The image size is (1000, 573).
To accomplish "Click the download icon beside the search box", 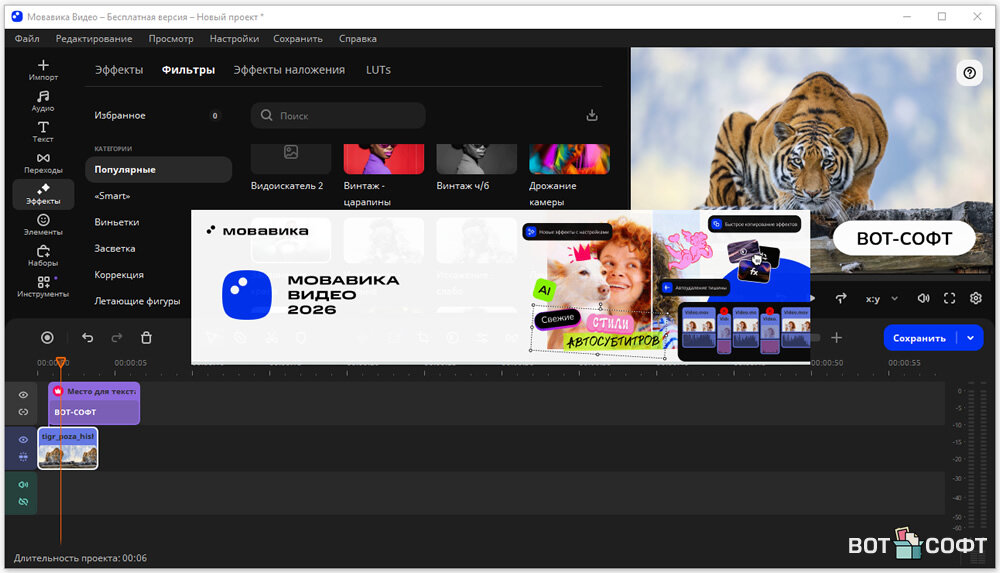I will pyautogui.click(x=592, y=116).
